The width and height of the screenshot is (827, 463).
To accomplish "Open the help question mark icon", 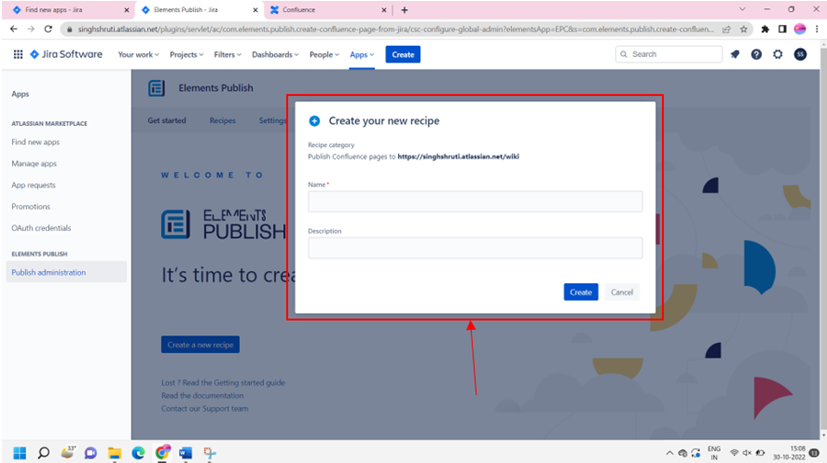I will click(x=756, y=54).
